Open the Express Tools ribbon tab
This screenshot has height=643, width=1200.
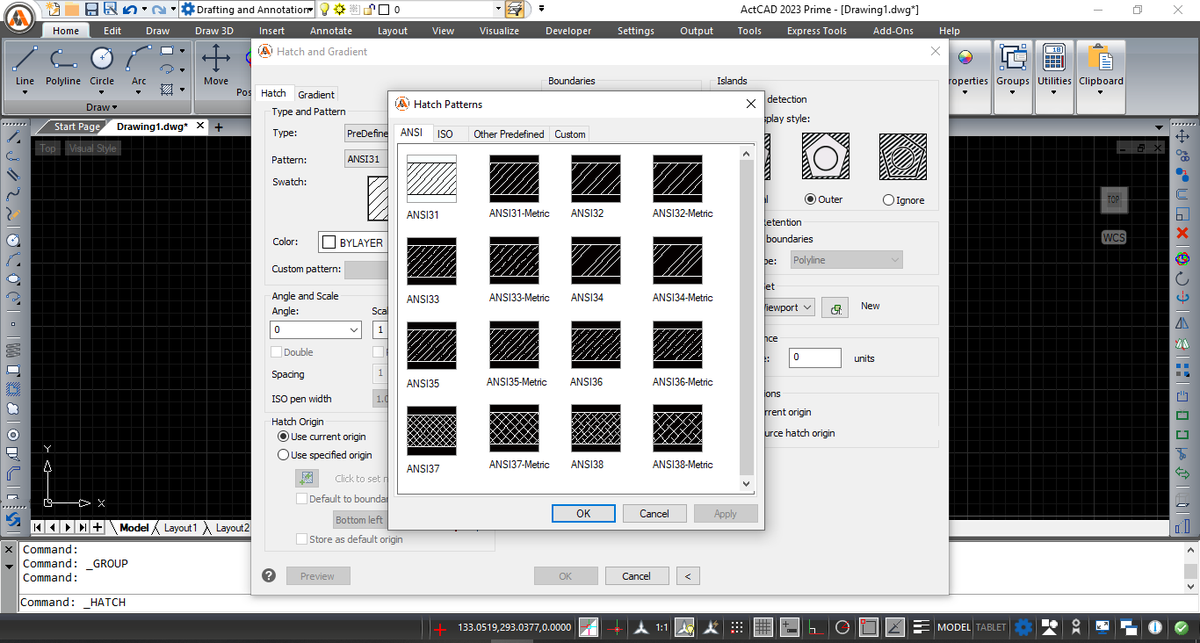click(x=816, y=31)
